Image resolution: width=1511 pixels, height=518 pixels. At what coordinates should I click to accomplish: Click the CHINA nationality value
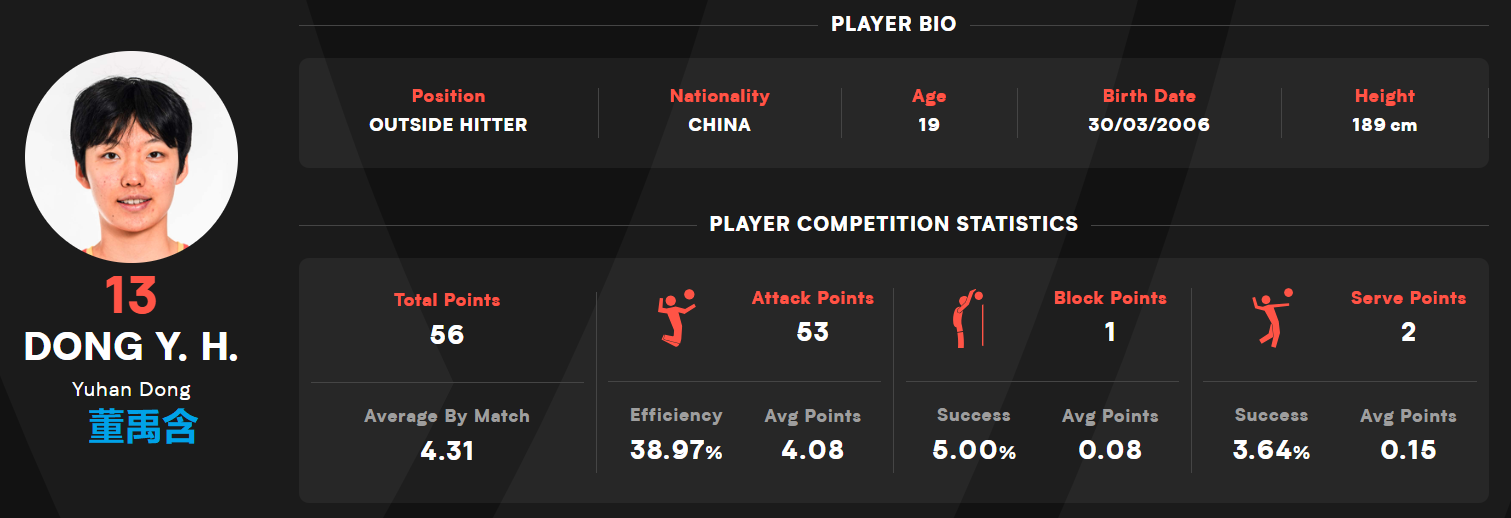point(719,125)
